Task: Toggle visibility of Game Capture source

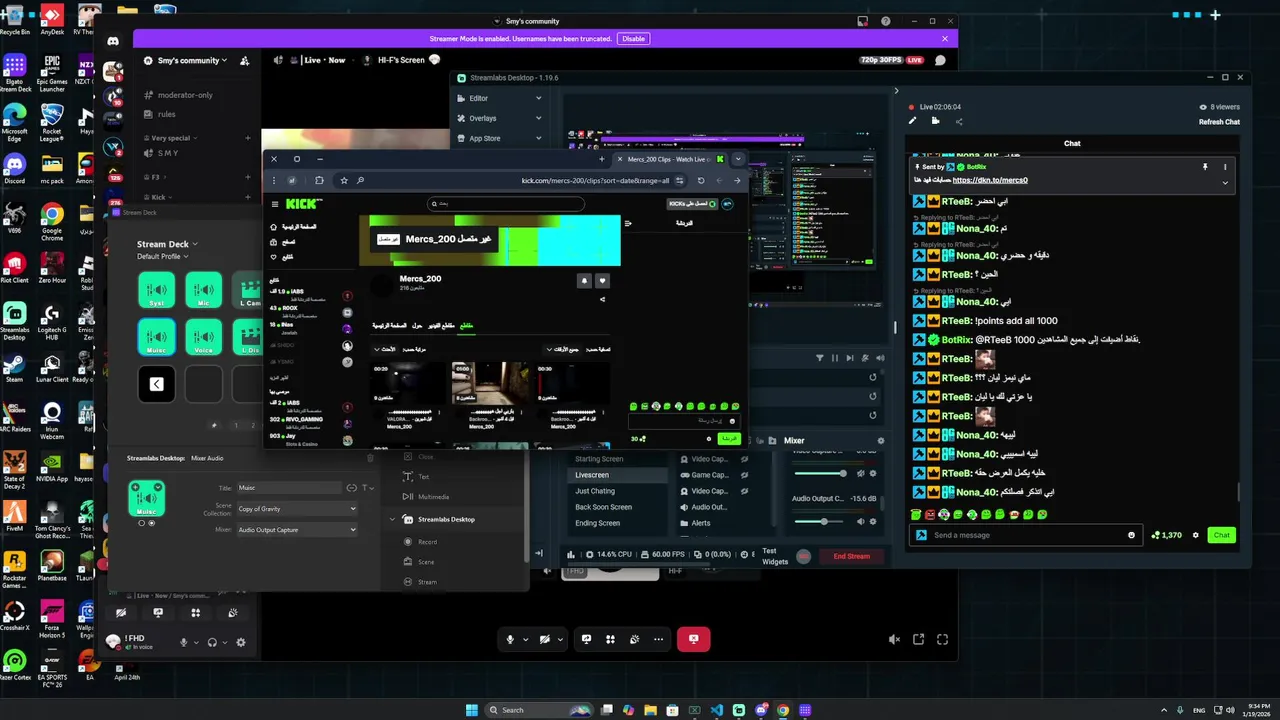Action: [744, 475]
